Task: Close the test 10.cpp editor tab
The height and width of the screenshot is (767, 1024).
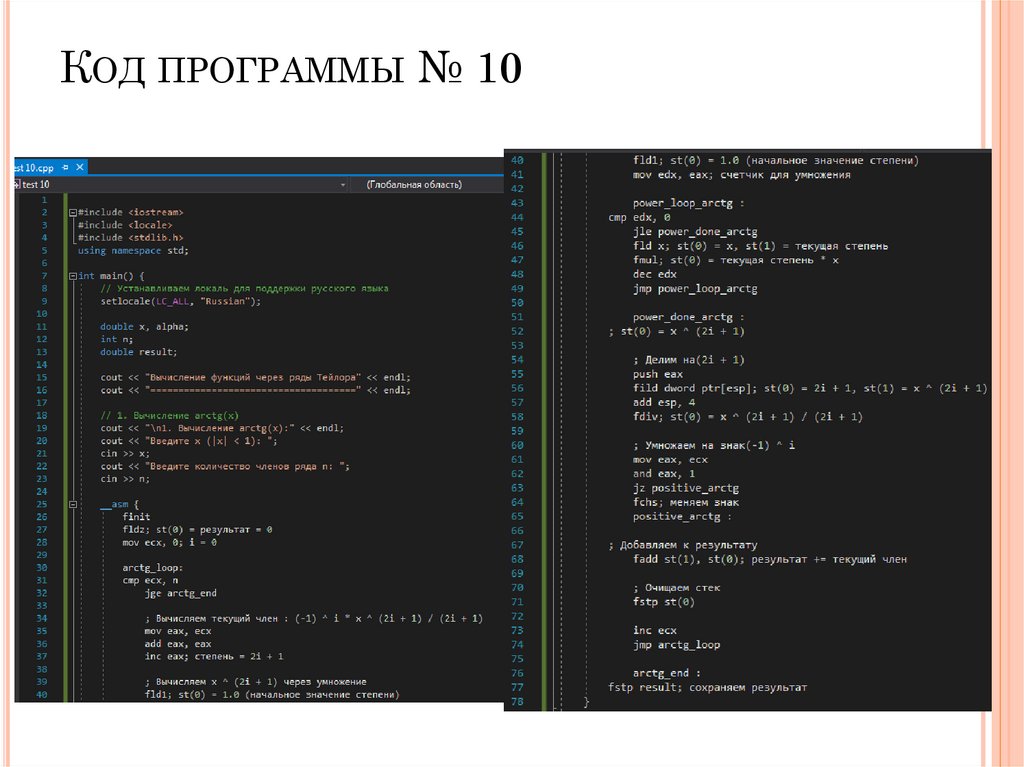Action: click(x=79, y=166)
